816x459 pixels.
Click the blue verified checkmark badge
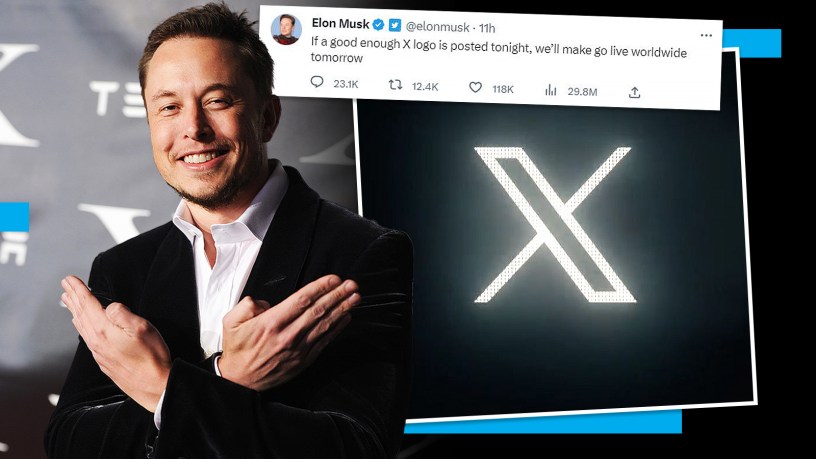pos(378,24)
